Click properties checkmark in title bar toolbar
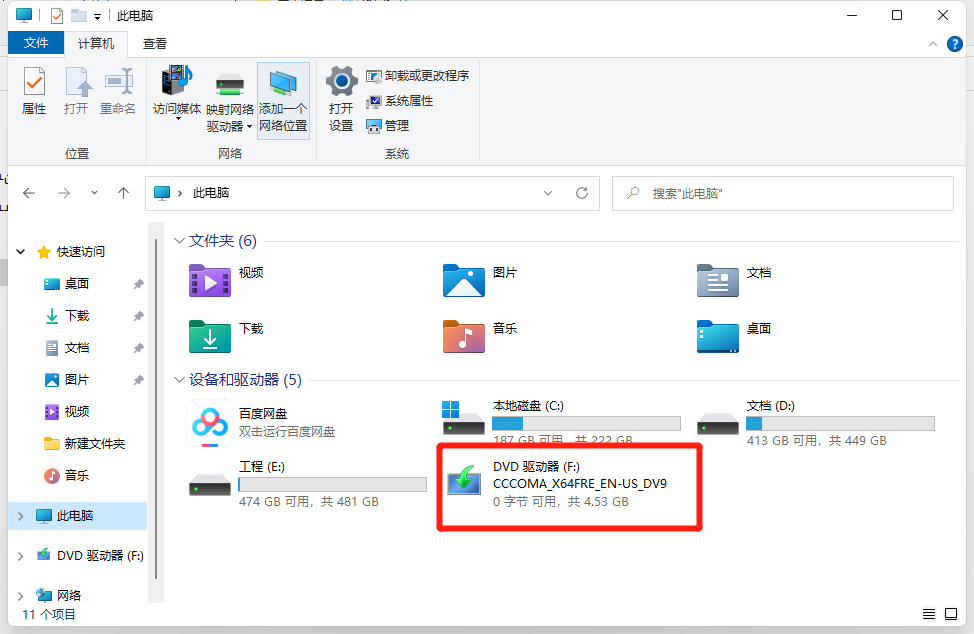The image size is (974, 634). 57,16
